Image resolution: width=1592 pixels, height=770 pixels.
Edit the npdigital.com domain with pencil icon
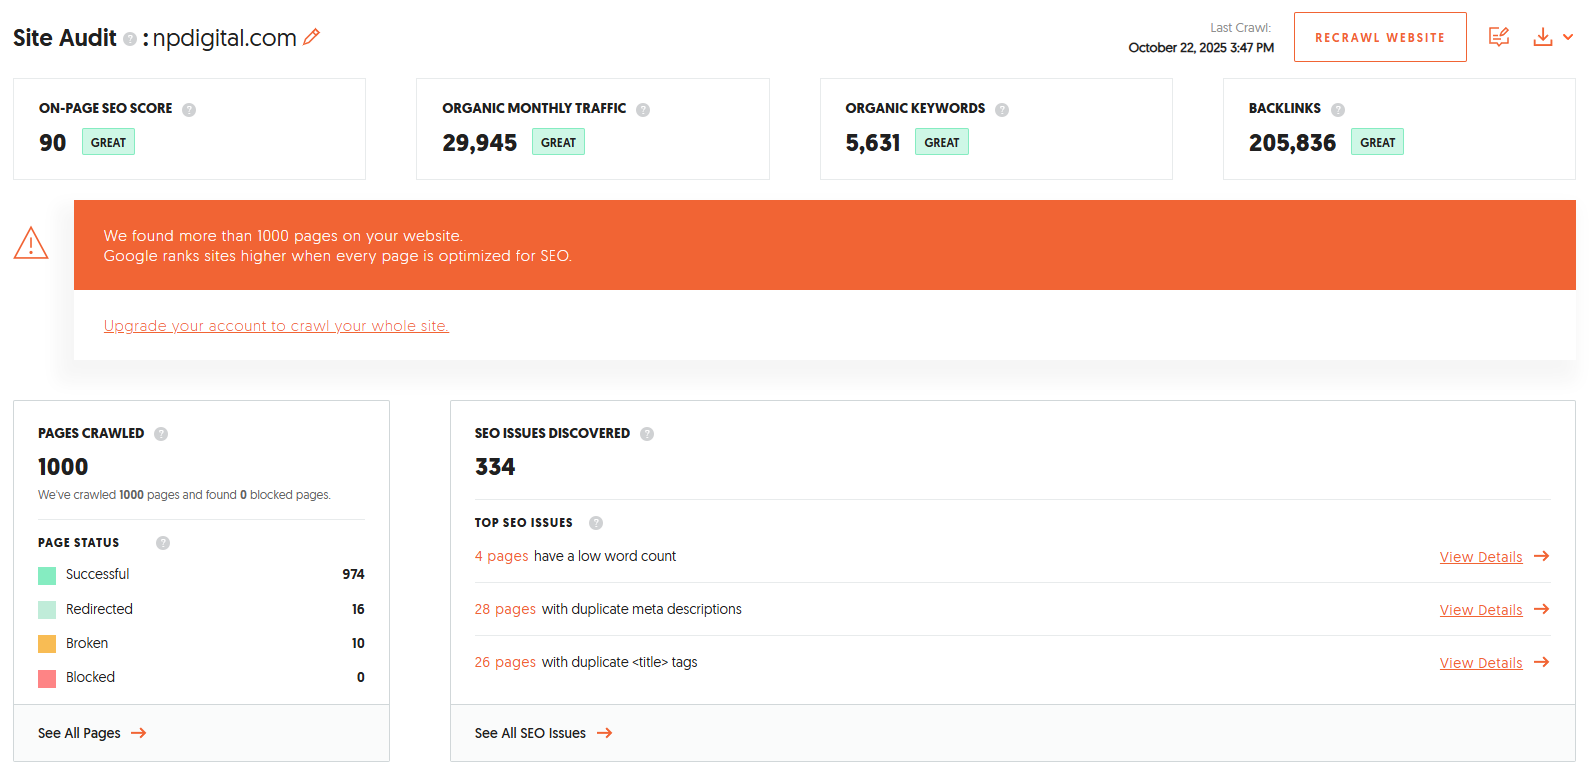[311, 37]
